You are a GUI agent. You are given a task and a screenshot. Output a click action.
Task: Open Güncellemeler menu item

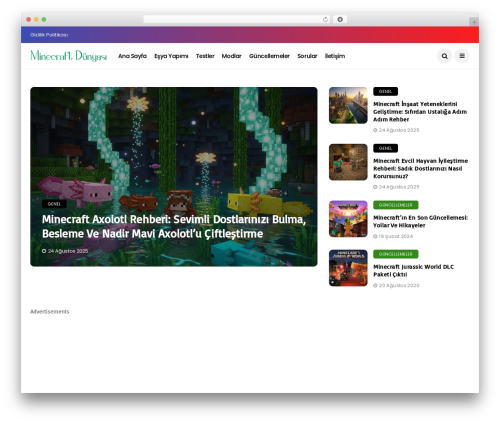(269, 56)
